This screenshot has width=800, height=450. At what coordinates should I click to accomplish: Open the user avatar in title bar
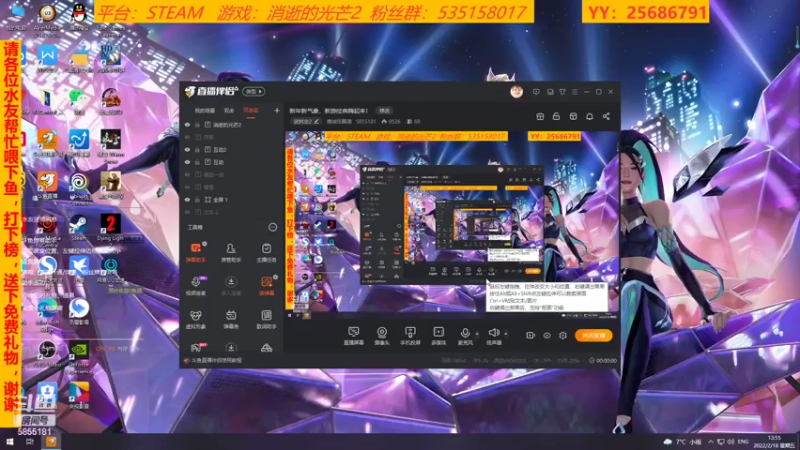point(516,92)
